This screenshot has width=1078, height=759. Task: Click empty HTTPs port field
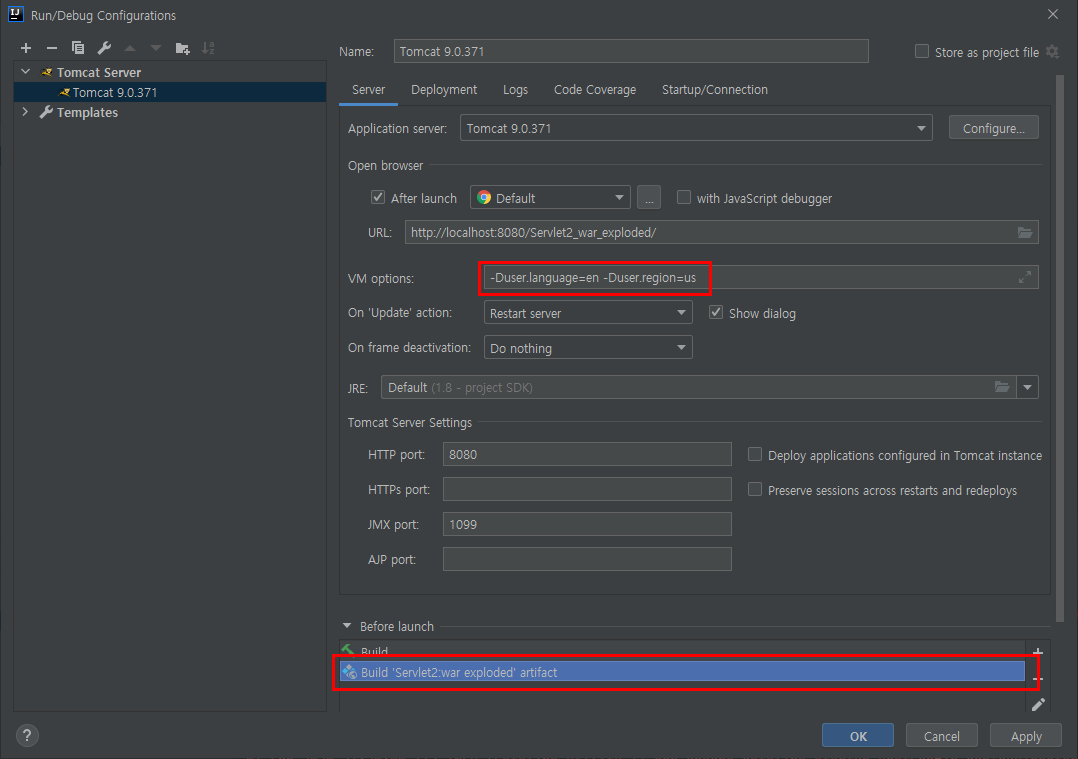[x=587, y=490]
